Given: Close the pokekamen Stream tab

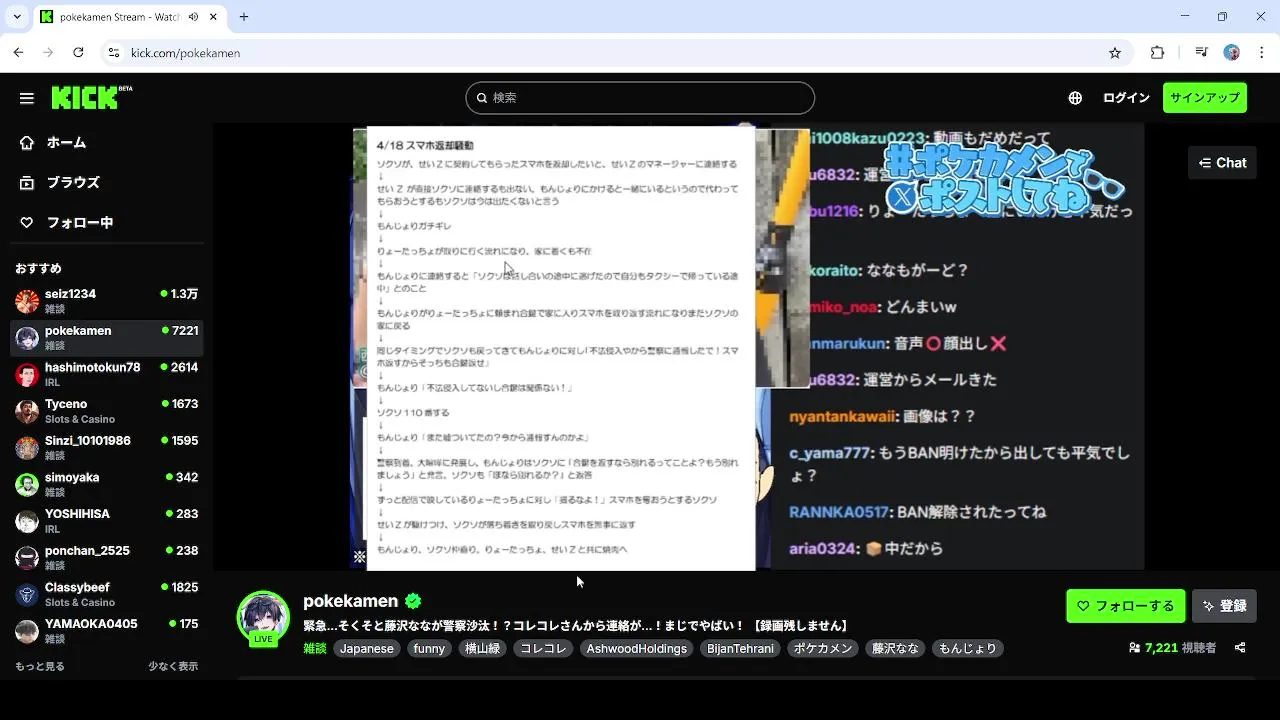Looking at the screenshot, I should pyautogui.click(x=213, y=17).
